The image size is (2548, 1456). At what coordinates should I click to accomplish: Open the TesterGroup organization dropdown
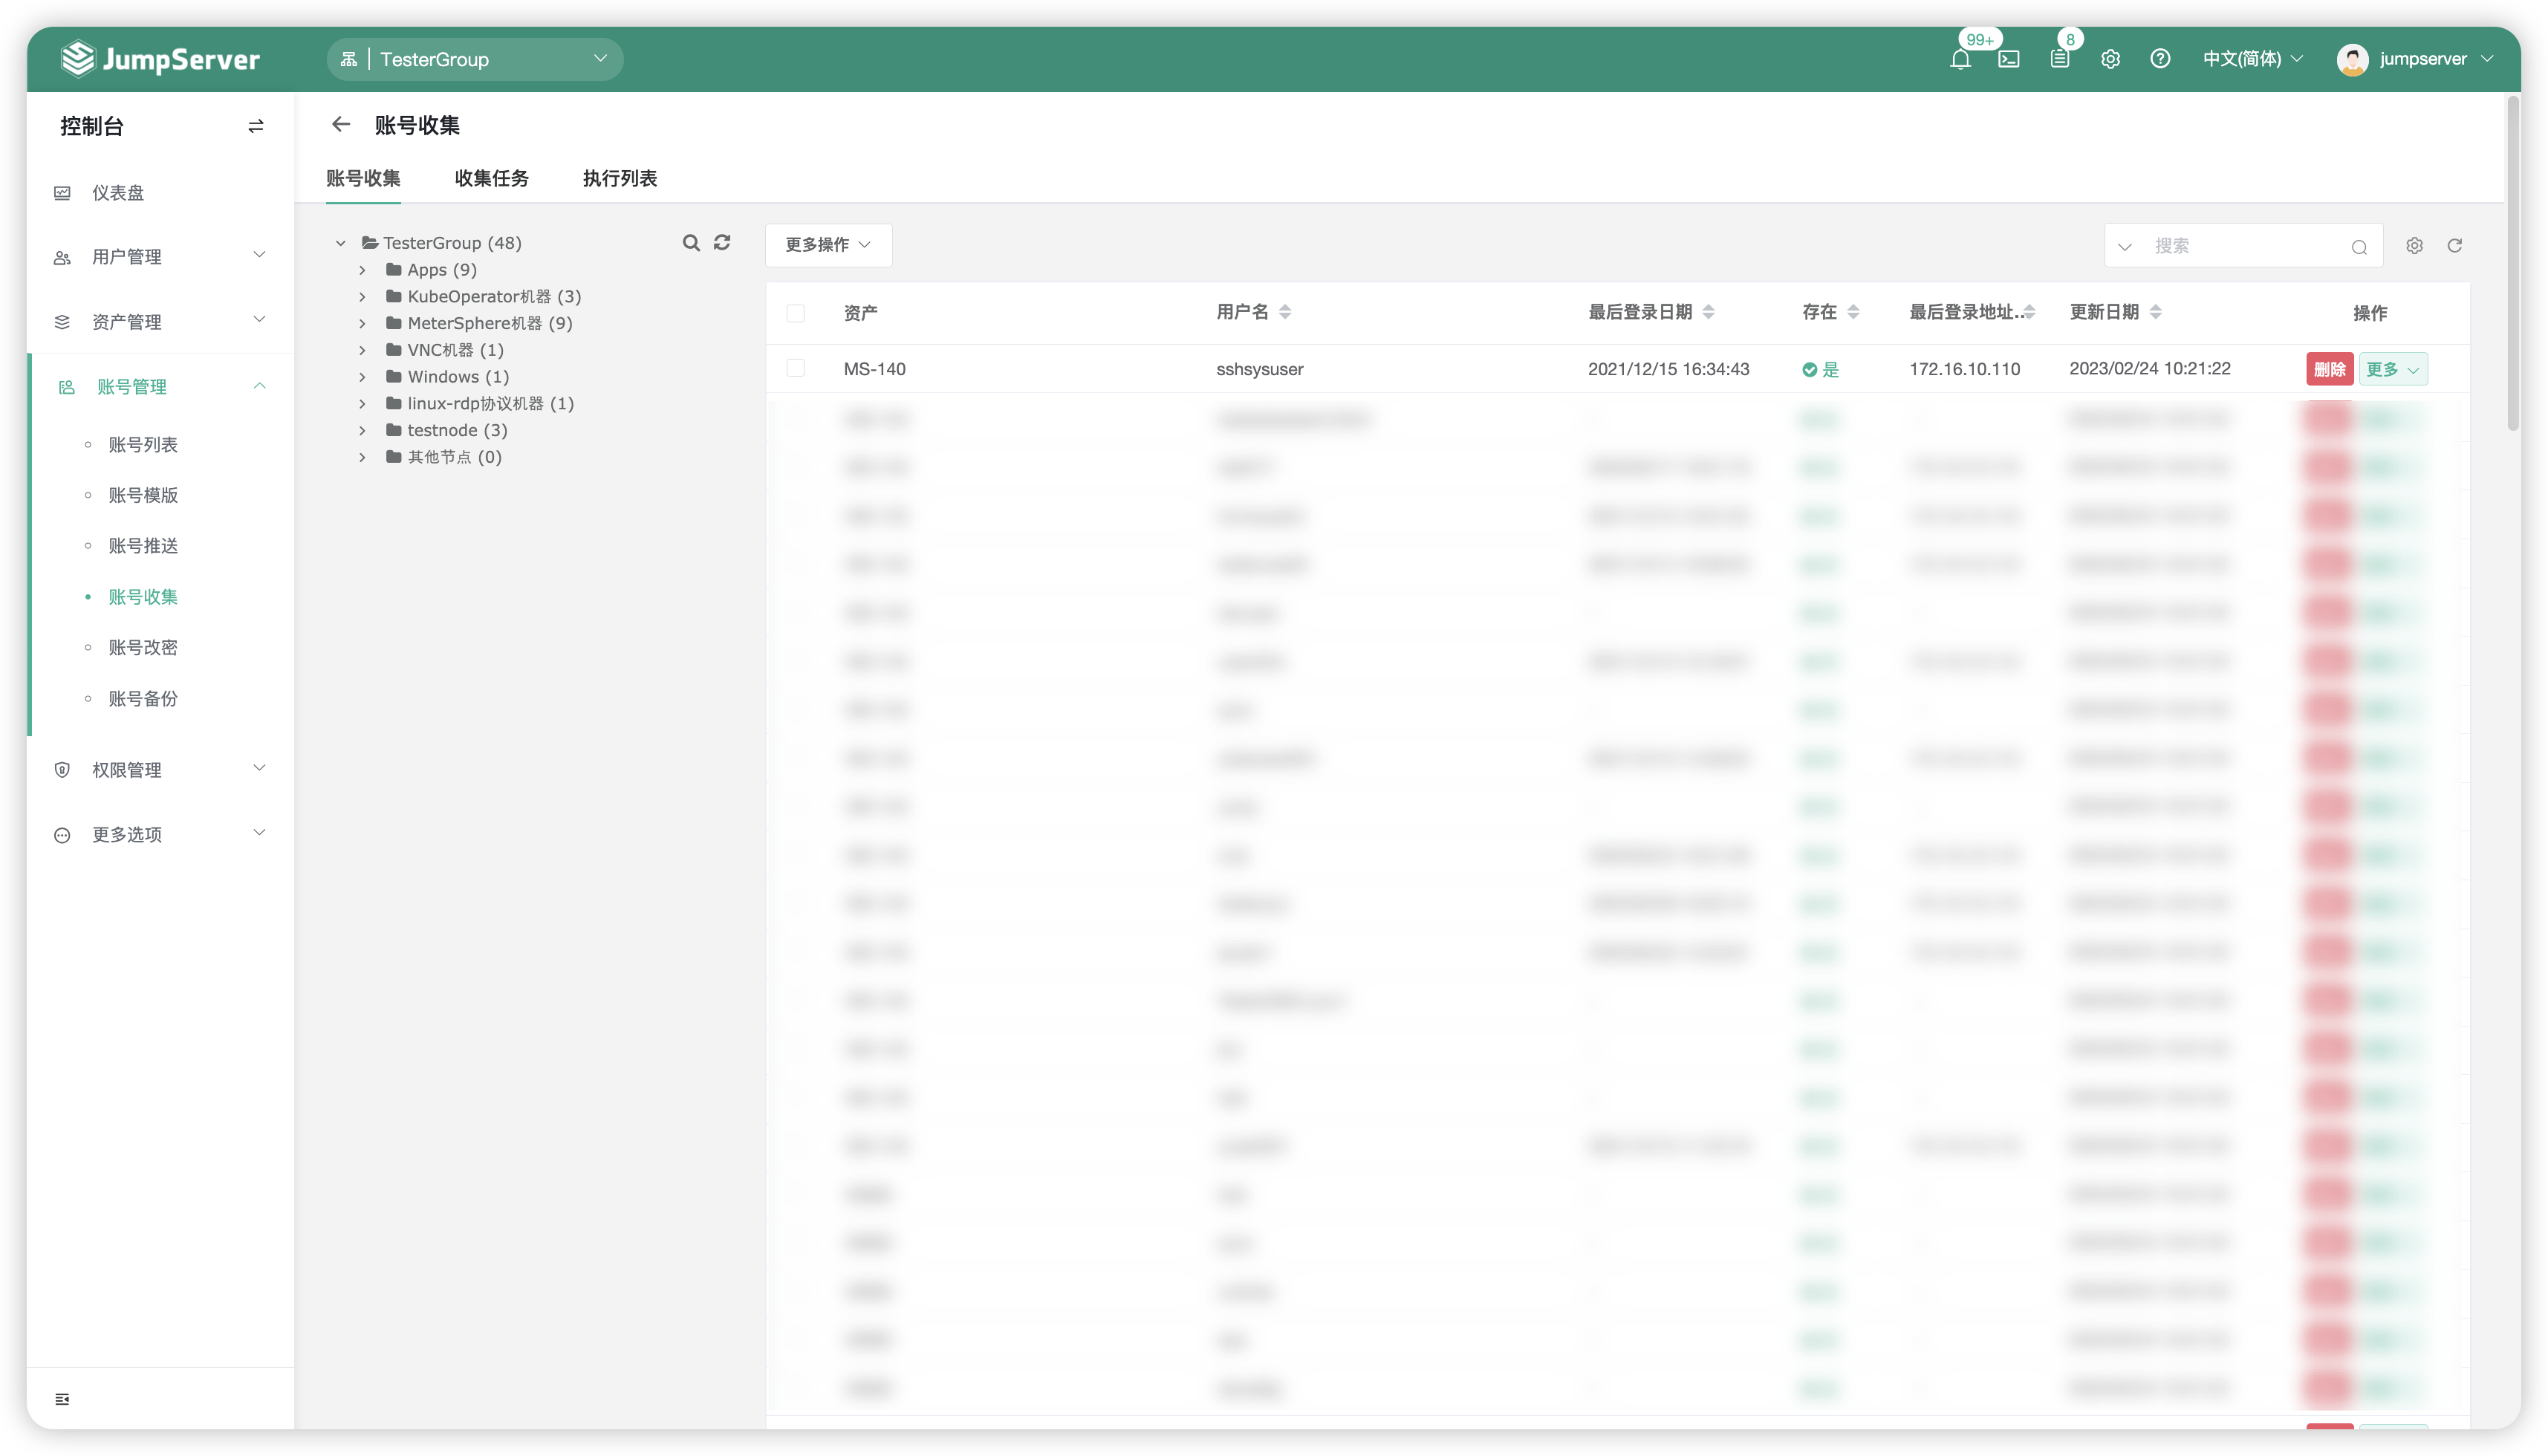[475, 59]
